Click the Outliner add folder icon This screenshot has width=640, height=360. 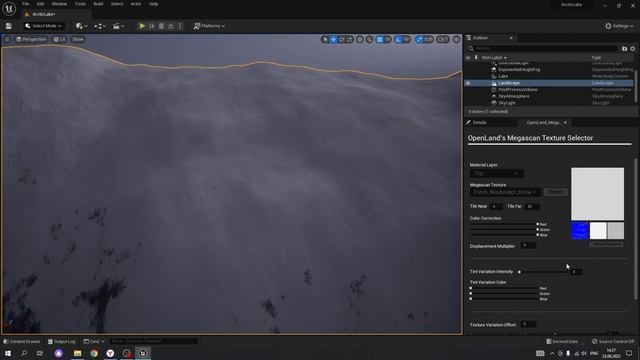(624, 49)
